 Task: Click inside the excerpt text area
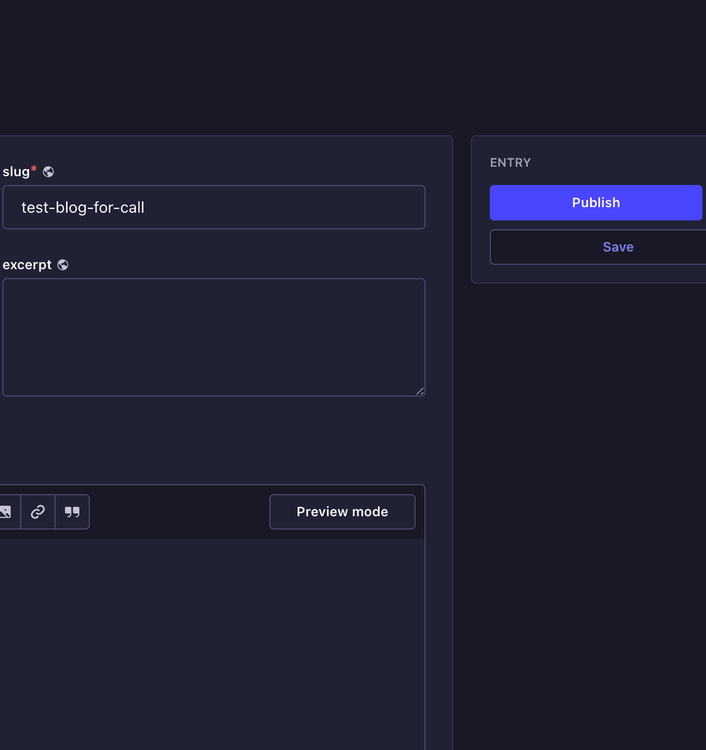pyautogui.click(x=213, y=337)
